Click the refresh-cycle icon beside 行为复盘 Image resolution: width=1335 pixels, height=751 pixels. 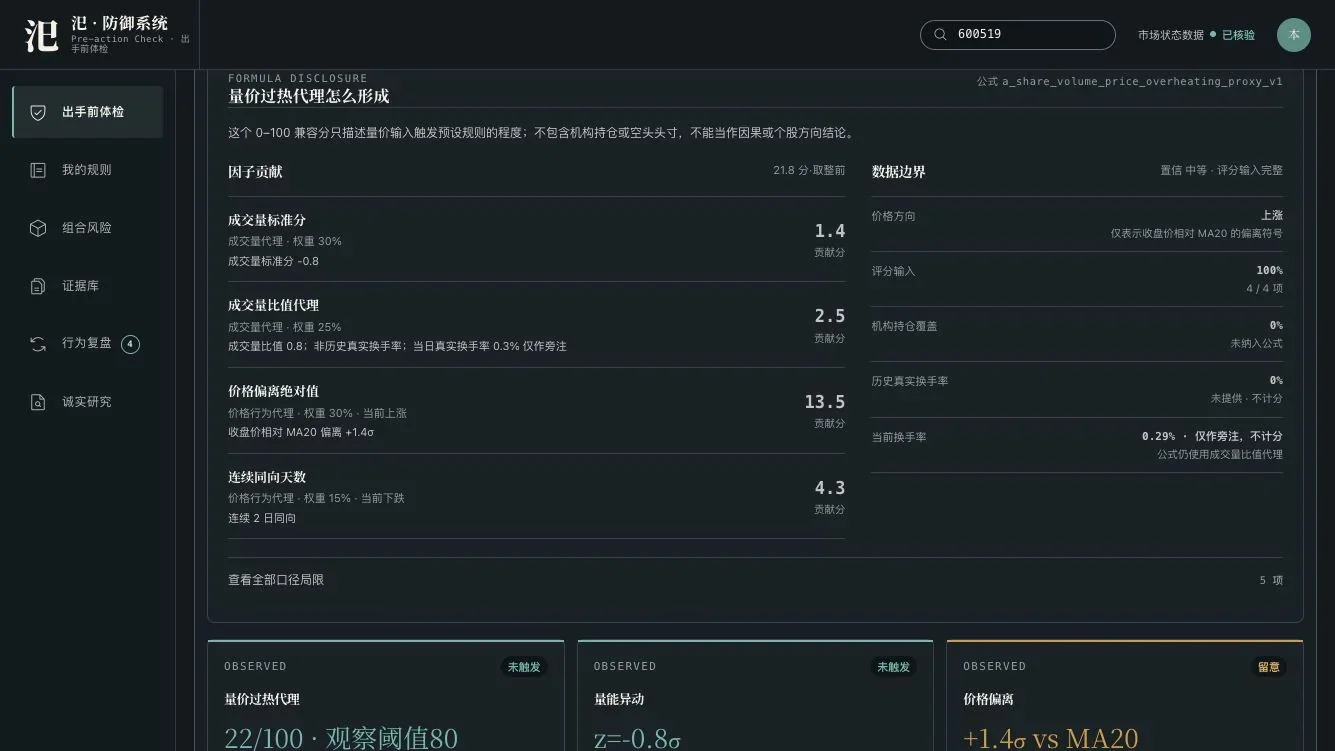tap(38, 344)
